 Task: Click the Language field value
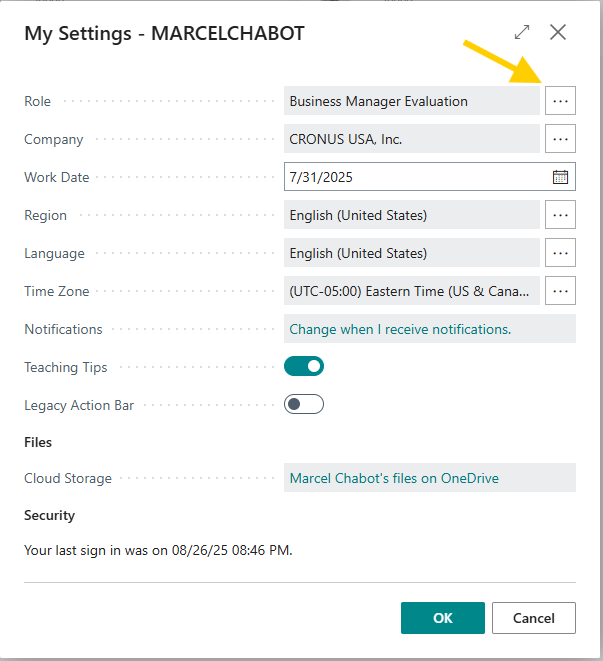411,253
